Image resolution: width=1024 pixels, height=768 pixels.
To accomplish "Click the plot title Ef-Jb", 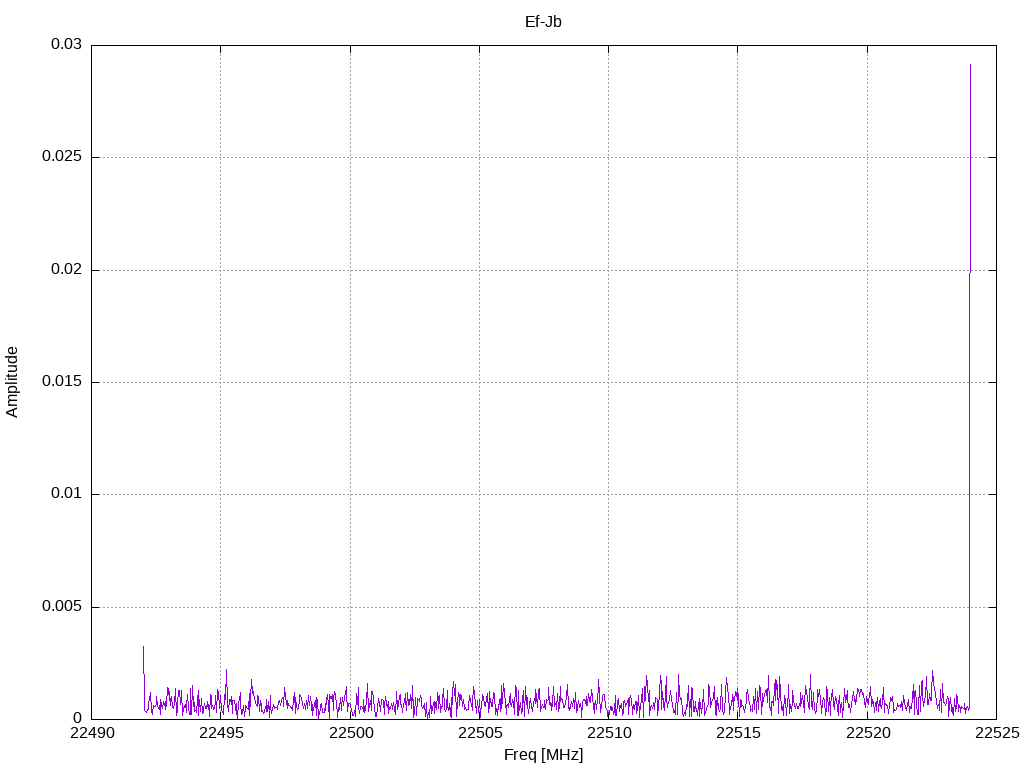I will click(x=543, y=22).
